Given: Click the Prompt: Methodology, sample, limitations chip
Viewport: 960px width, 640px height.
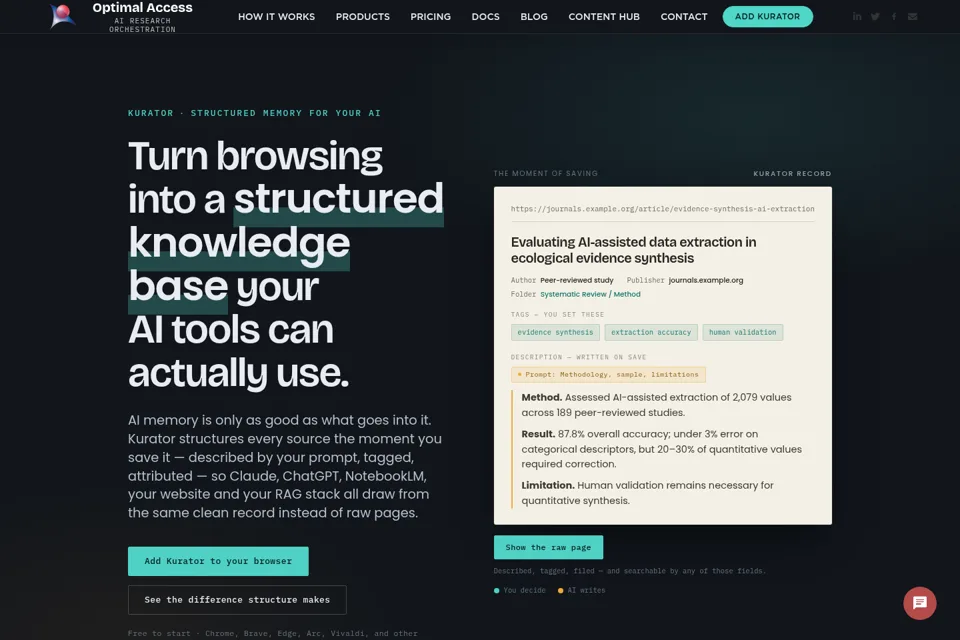Looking at the screenshot, I should (608, 374).
